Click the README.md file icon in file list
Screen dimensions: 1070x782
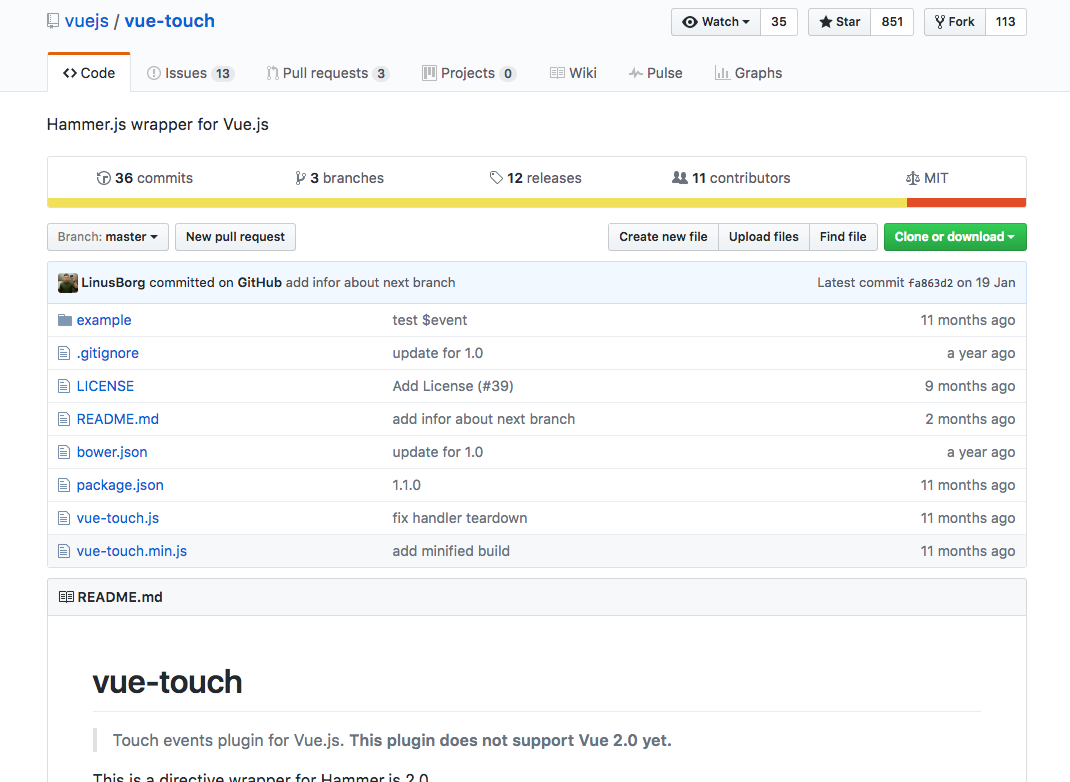[x=64, y=419]
